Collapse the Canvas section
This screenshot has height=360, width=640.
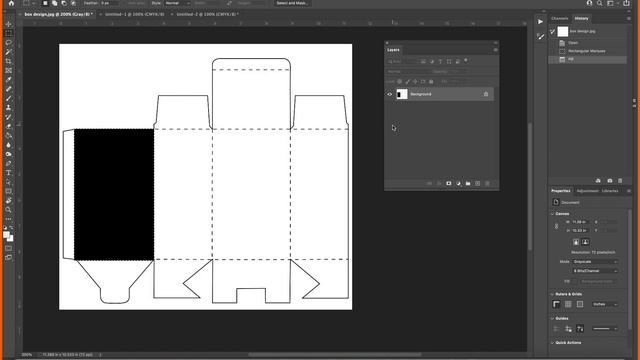point(553,214)
